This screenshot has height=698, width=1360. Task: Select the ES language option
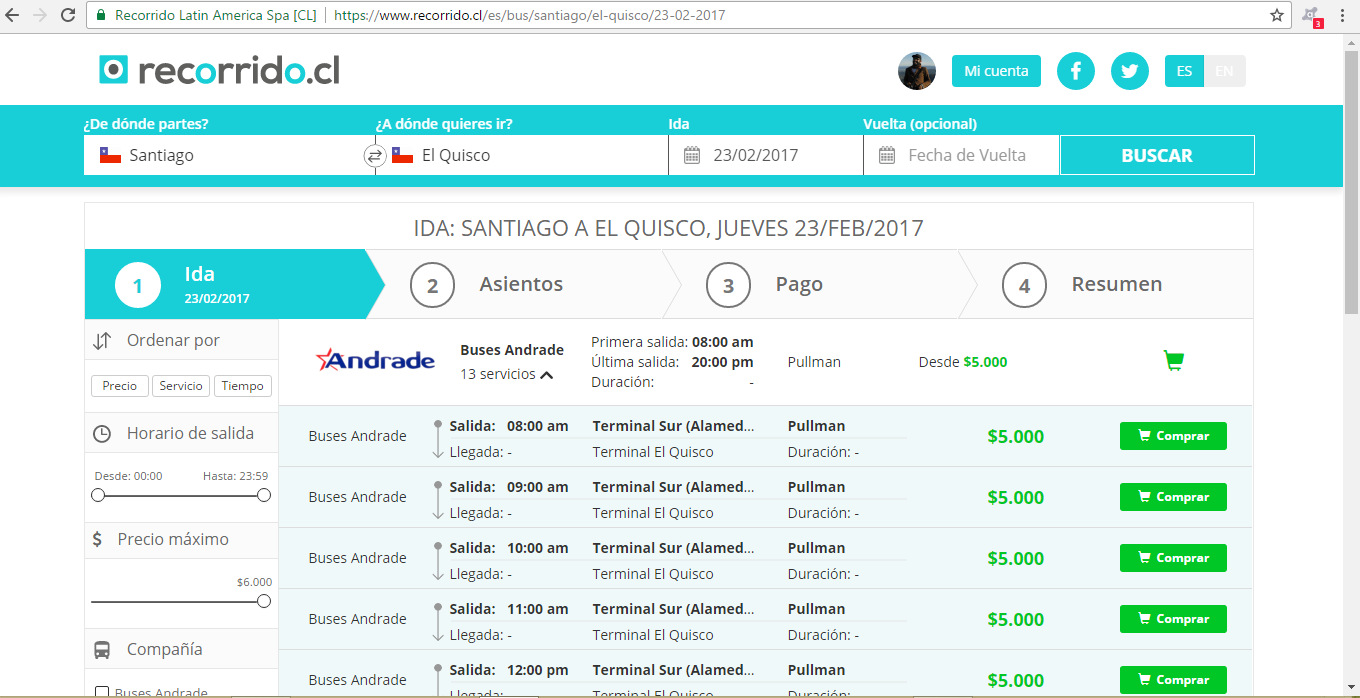click(1184, 71)
